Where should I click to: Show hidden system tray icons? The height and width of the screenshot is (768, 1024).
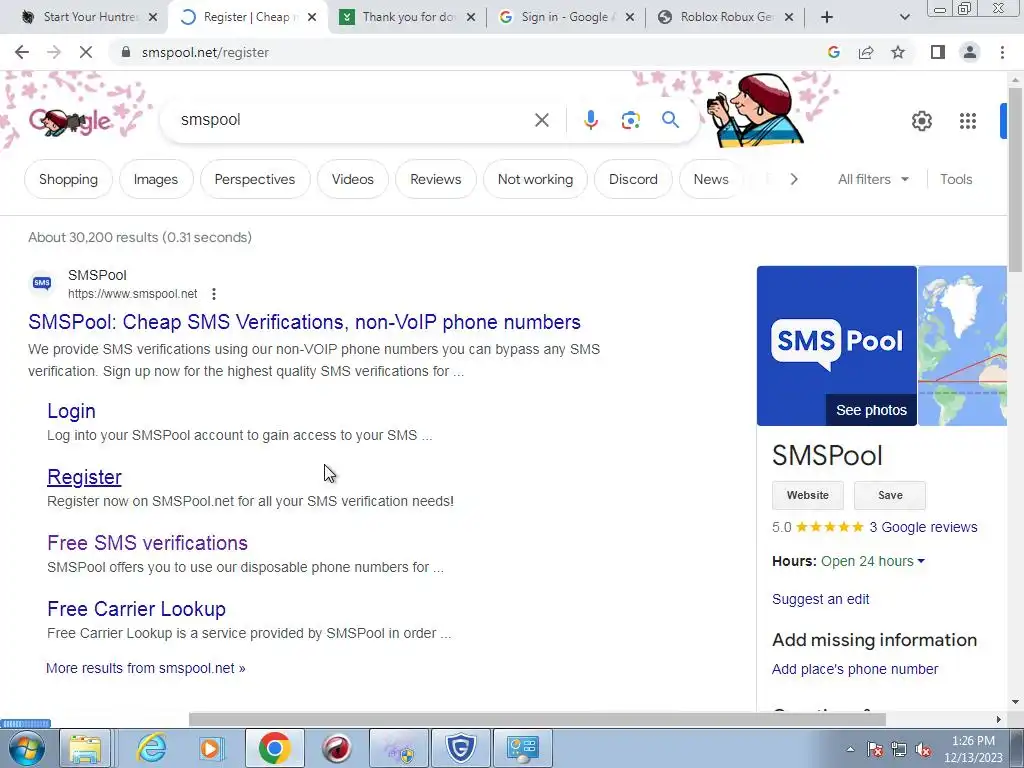[x=850, y=750]
